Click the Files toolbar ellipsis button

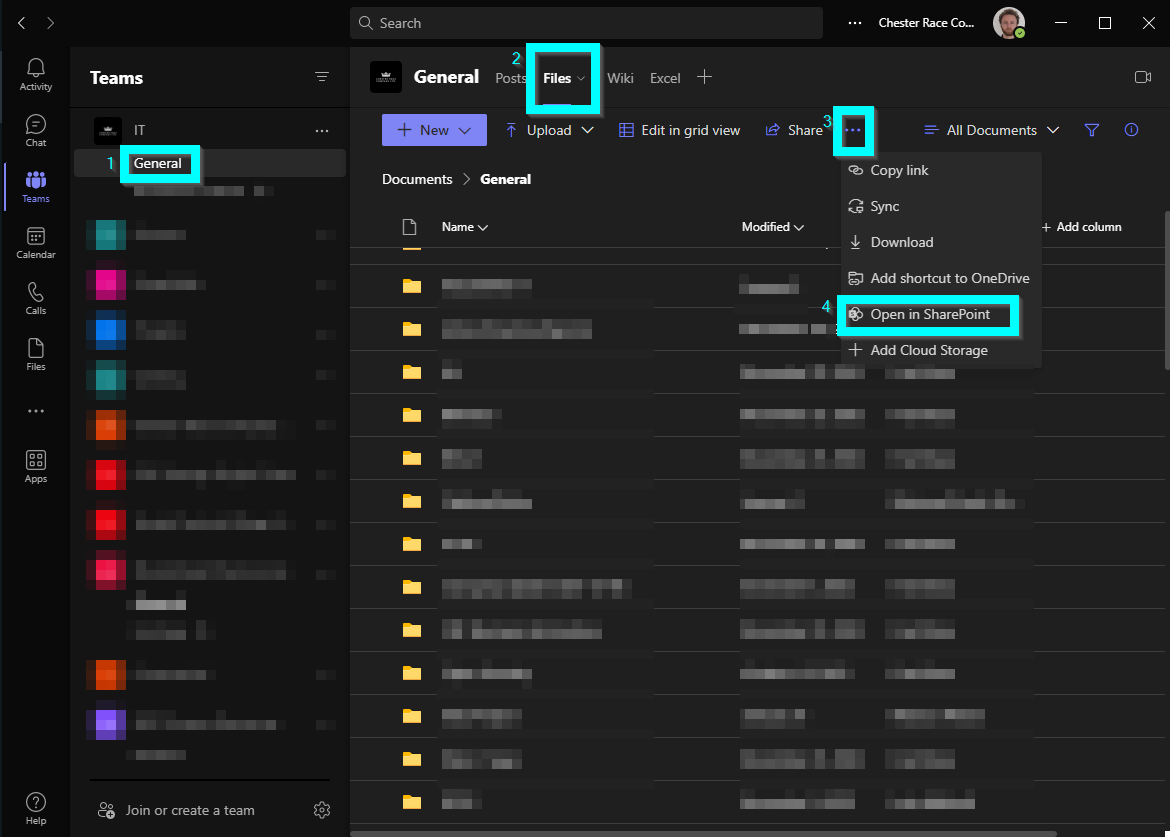pos(853,131)
